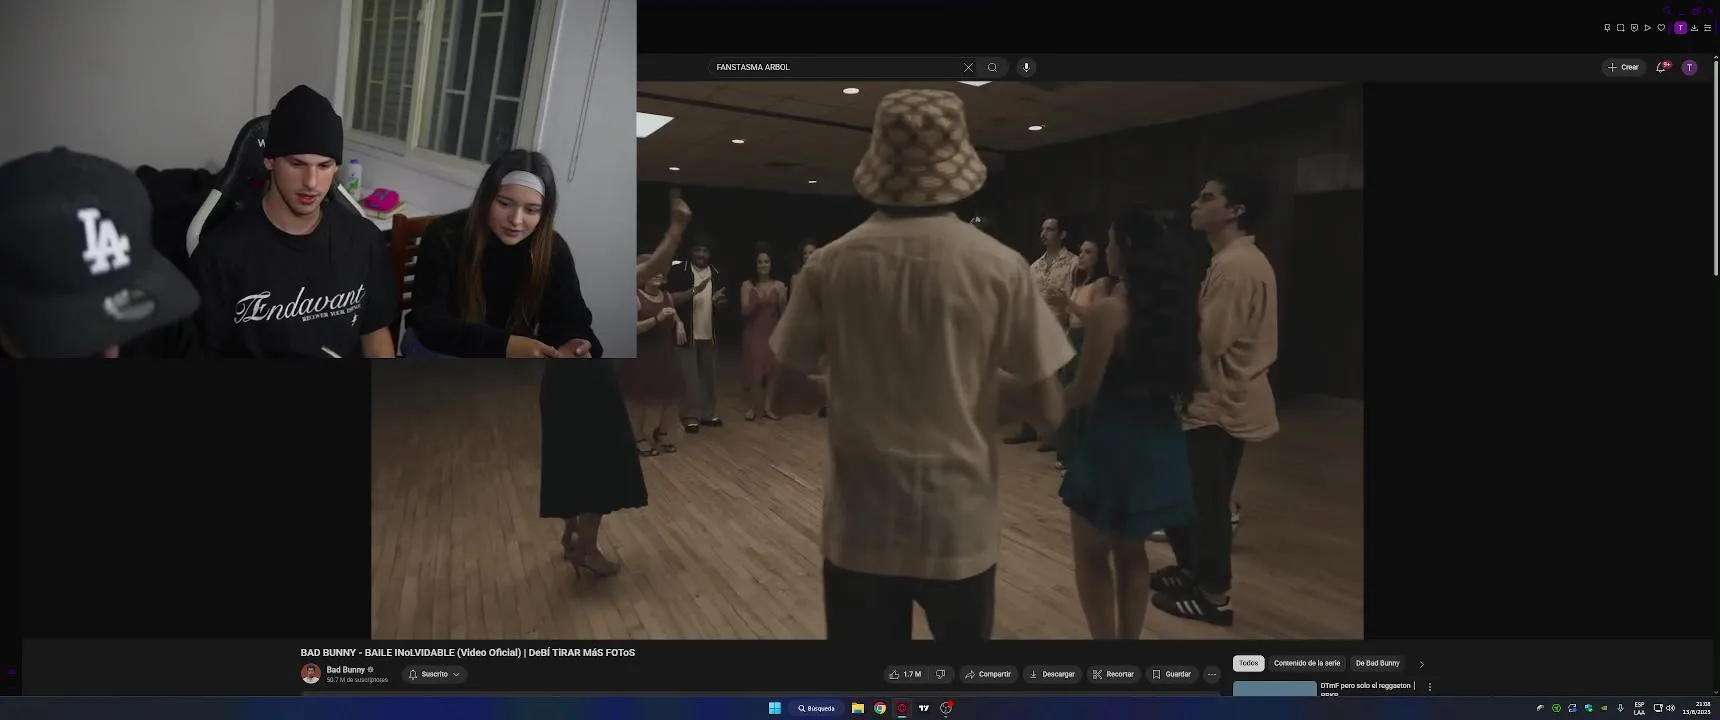Image resolution: width=1720 pixels, height=720 pixels.
Task: Clear the search text with the X icon
Action: click(x=968, y=67)
